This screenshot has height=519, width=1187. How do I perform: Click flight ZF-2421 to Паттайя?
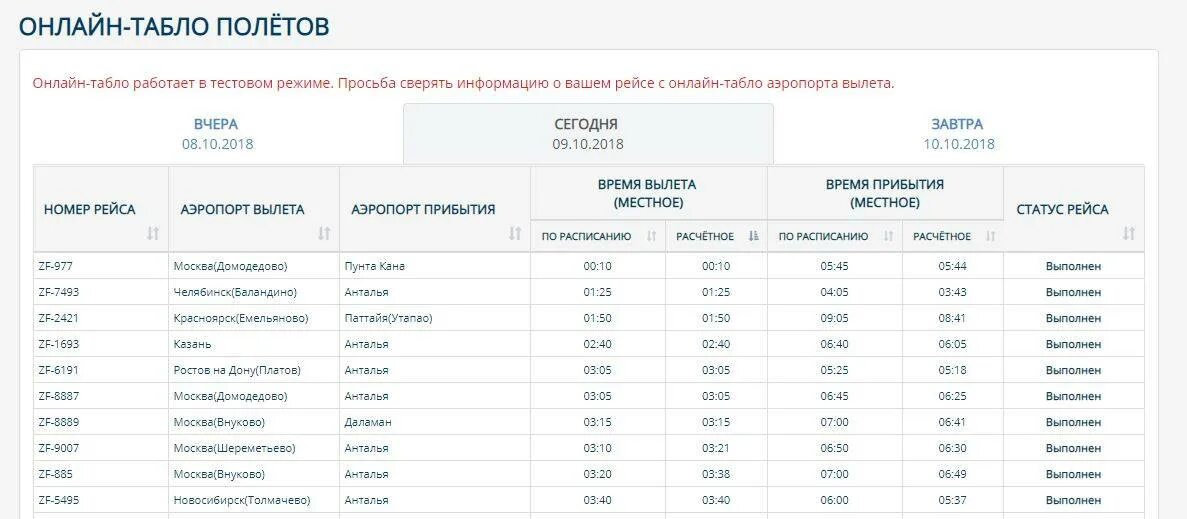point(588,318)
